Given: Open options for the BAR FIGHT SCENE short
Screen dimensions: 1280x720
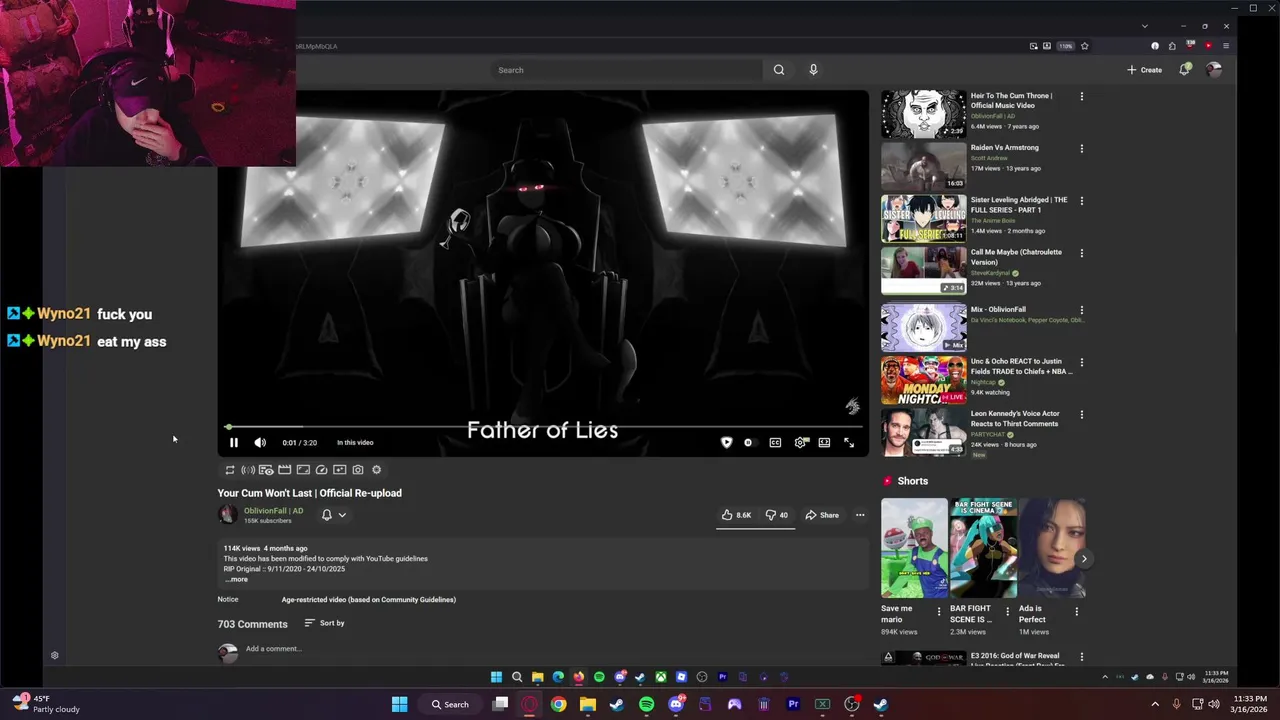Looking at the screenshot, I should tap(1007, 611).
